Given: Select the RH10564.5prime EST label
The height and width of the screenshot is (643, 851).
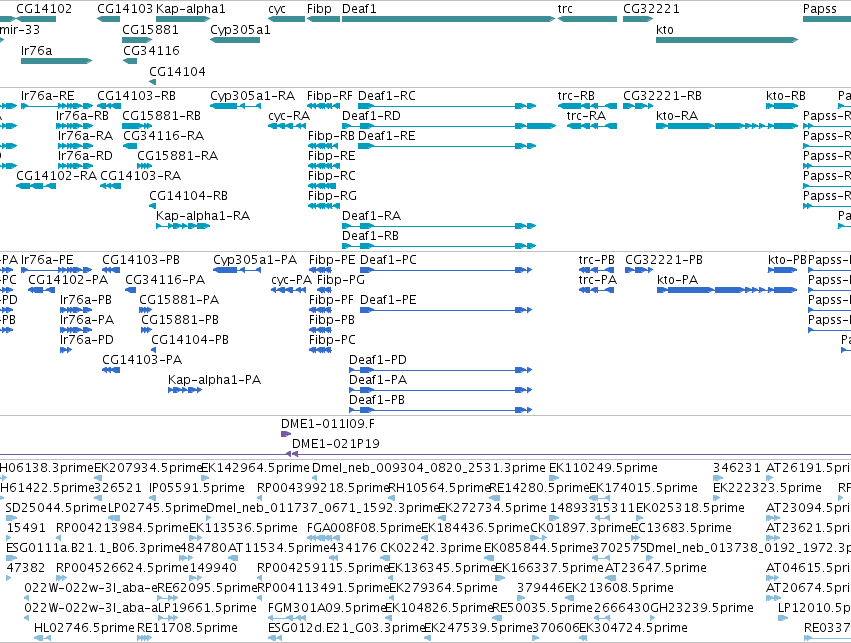Looking at the screenshot, I should point(439,488).
